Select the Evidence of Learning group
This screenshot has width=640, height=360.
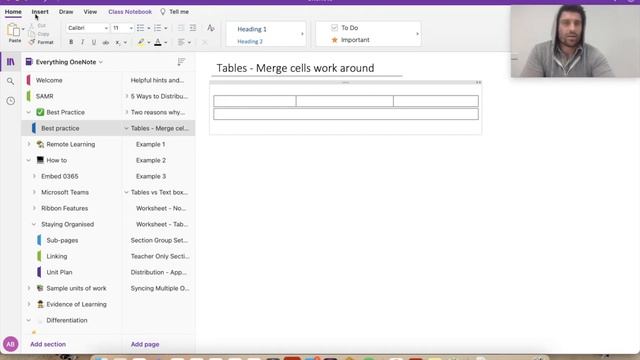(x=76, y=304)
